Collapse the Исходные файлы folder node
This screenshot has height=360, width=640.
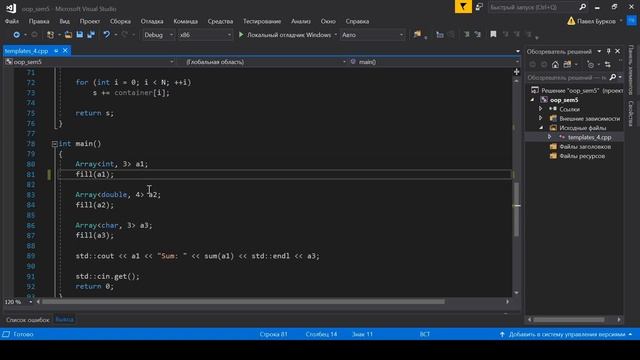pos(541,128)
